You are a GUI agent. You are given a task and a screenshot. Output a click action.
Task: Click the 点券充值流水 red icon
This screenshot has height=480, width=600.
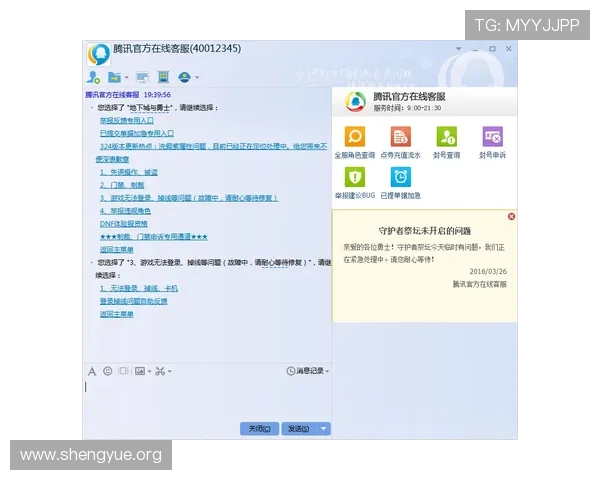[x=401, y=137]
